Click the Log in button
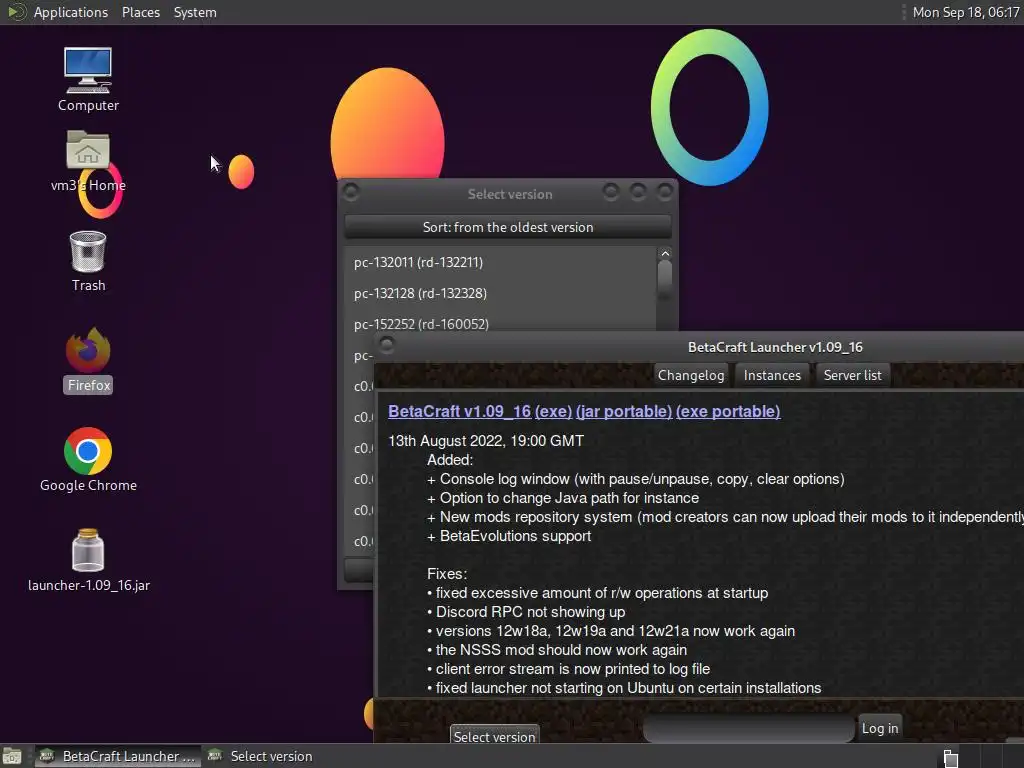 [x=880, y=728]
